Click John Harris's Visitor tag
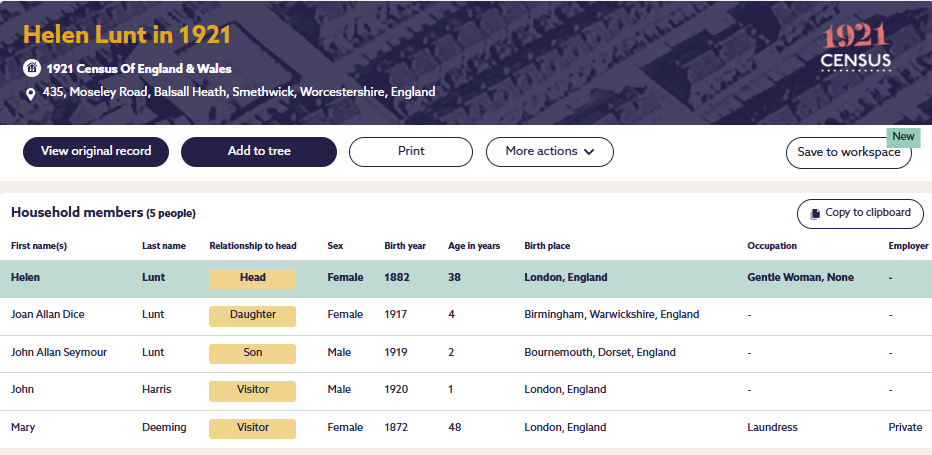This screenshot has width=932, height=455. pyautogui.click(x=252, y=390)
